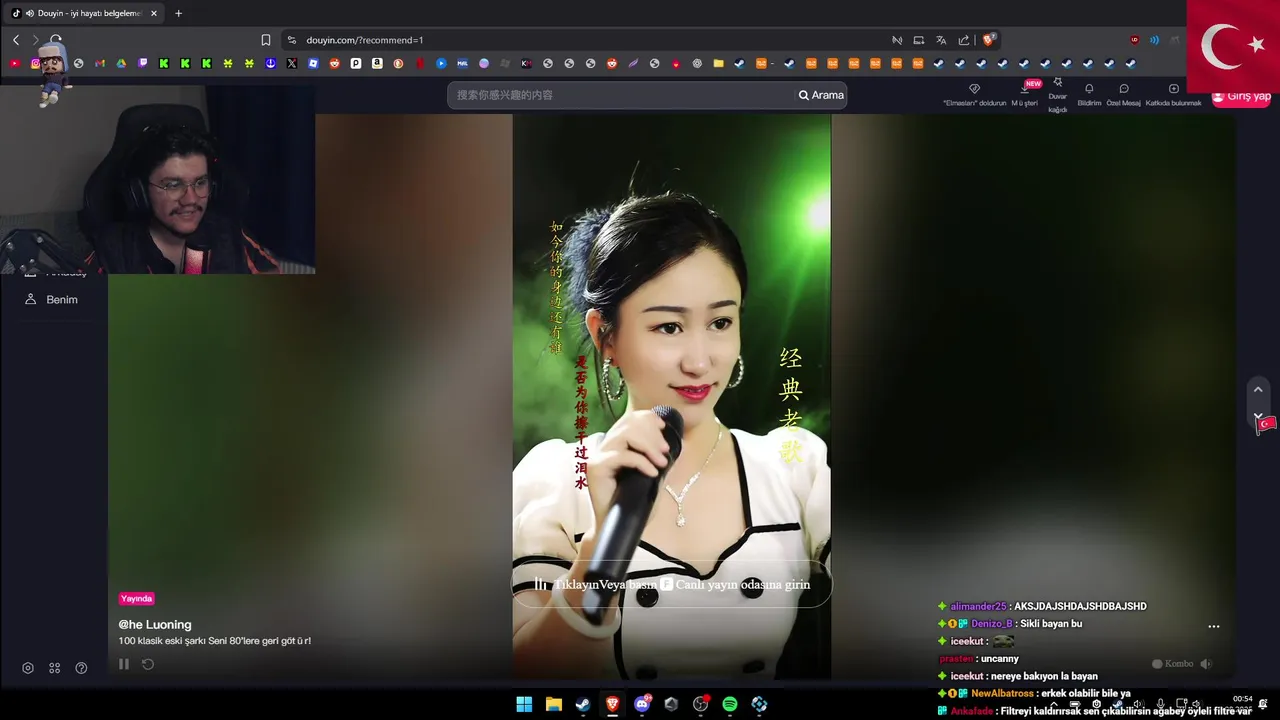This screenshot has width=1280, height=720.
Task: Focus the Douyin search input field
Action: pos(622,95)
